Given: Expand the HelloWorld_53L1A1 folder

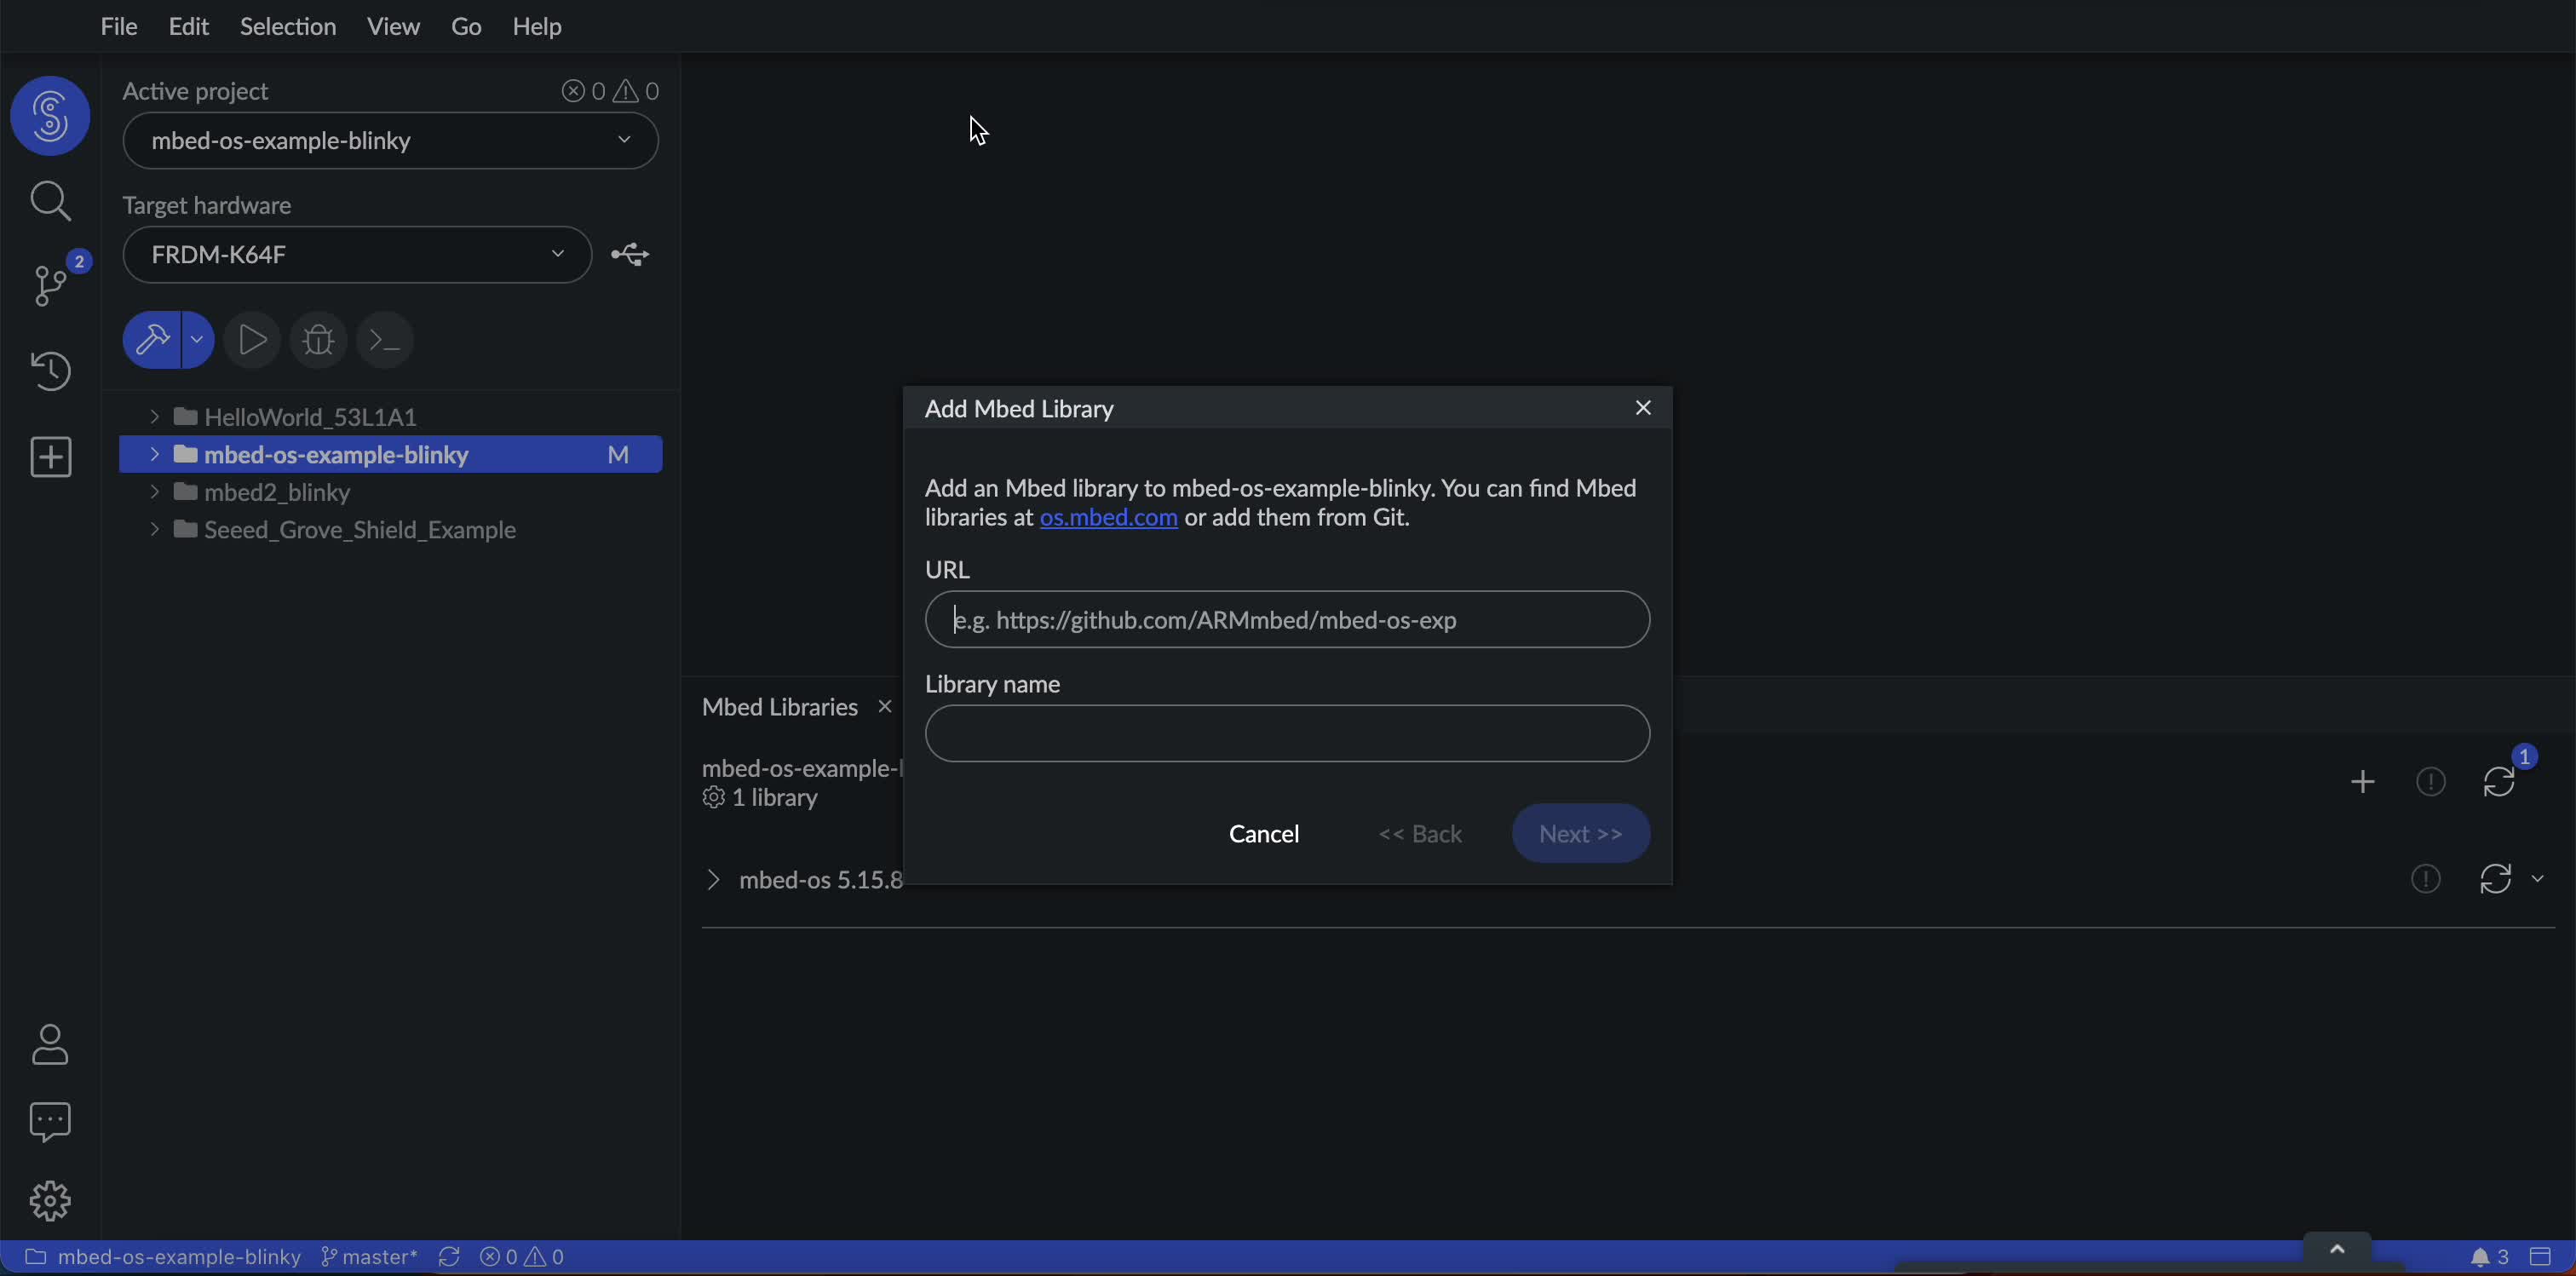Looking at the screenshot, I should [155, 416].
